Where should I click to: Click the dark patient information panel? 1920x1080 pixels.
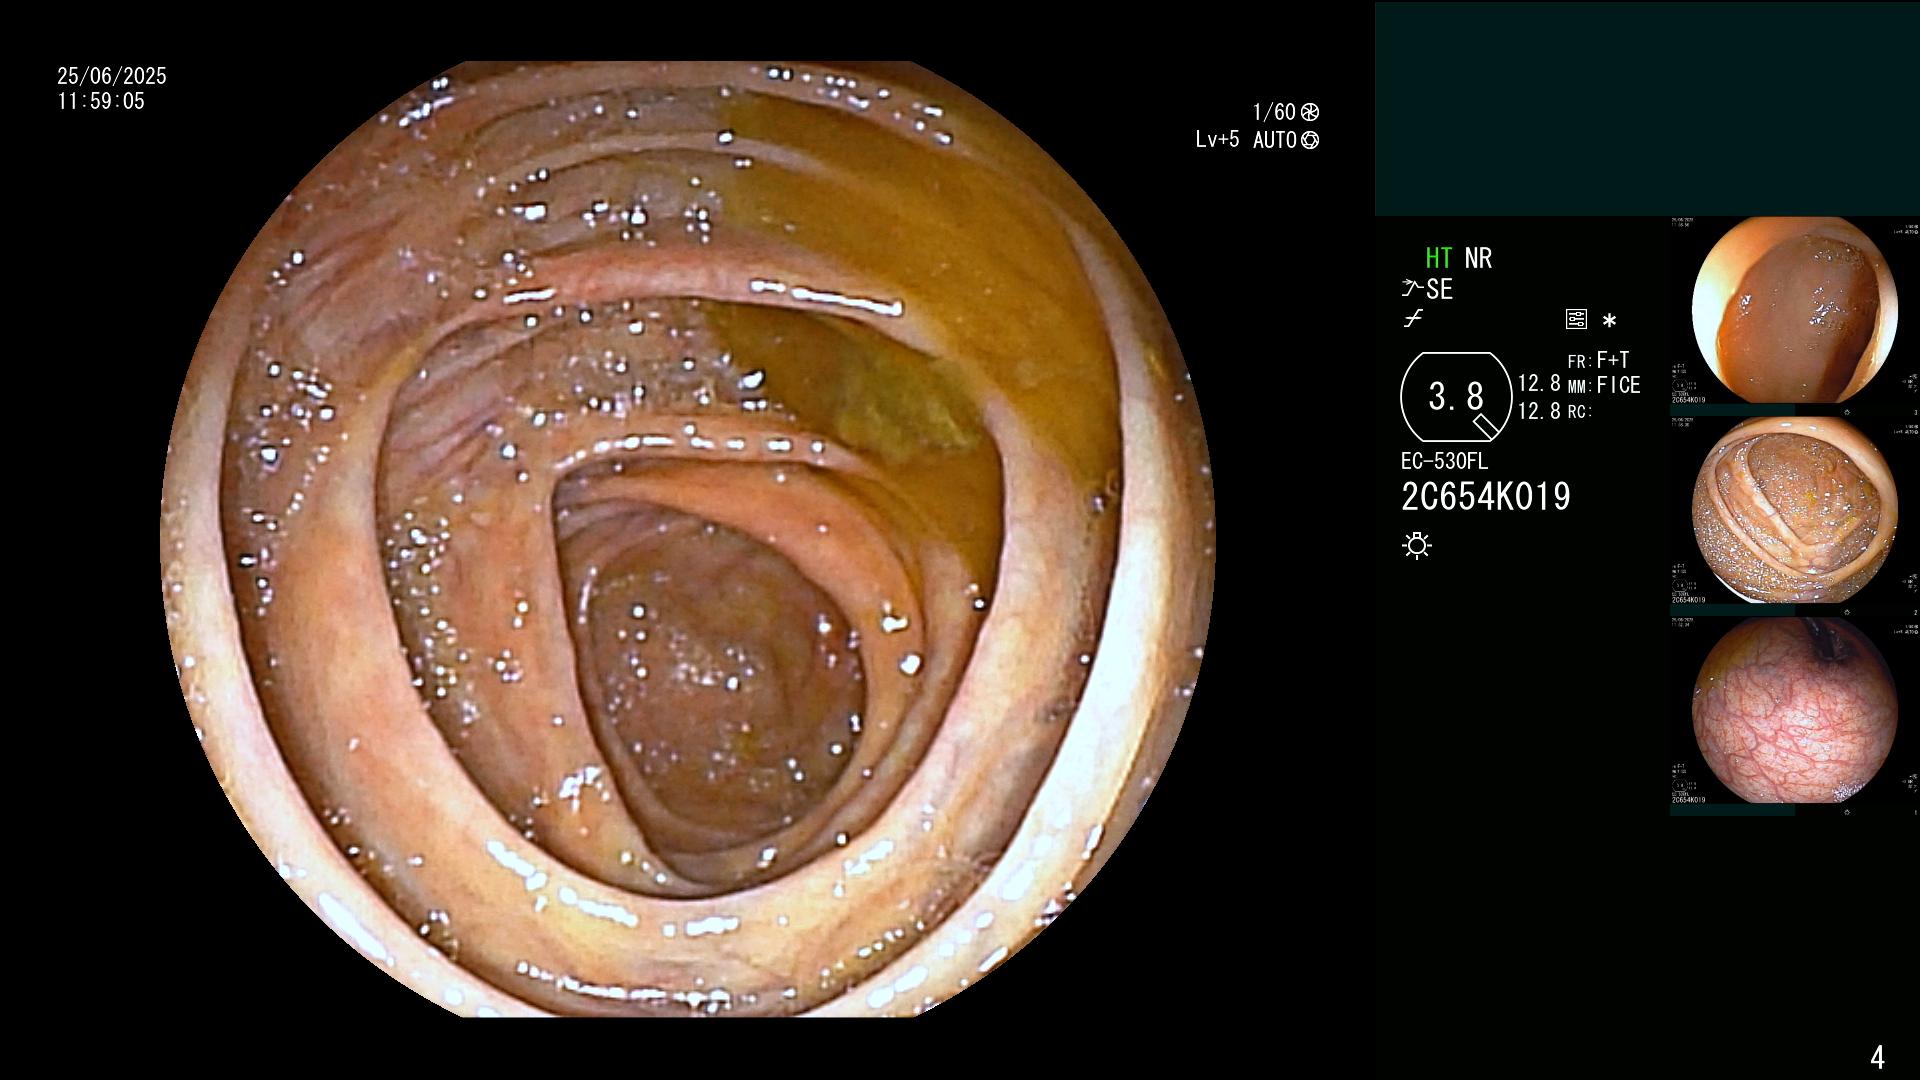coord(1647,108)
